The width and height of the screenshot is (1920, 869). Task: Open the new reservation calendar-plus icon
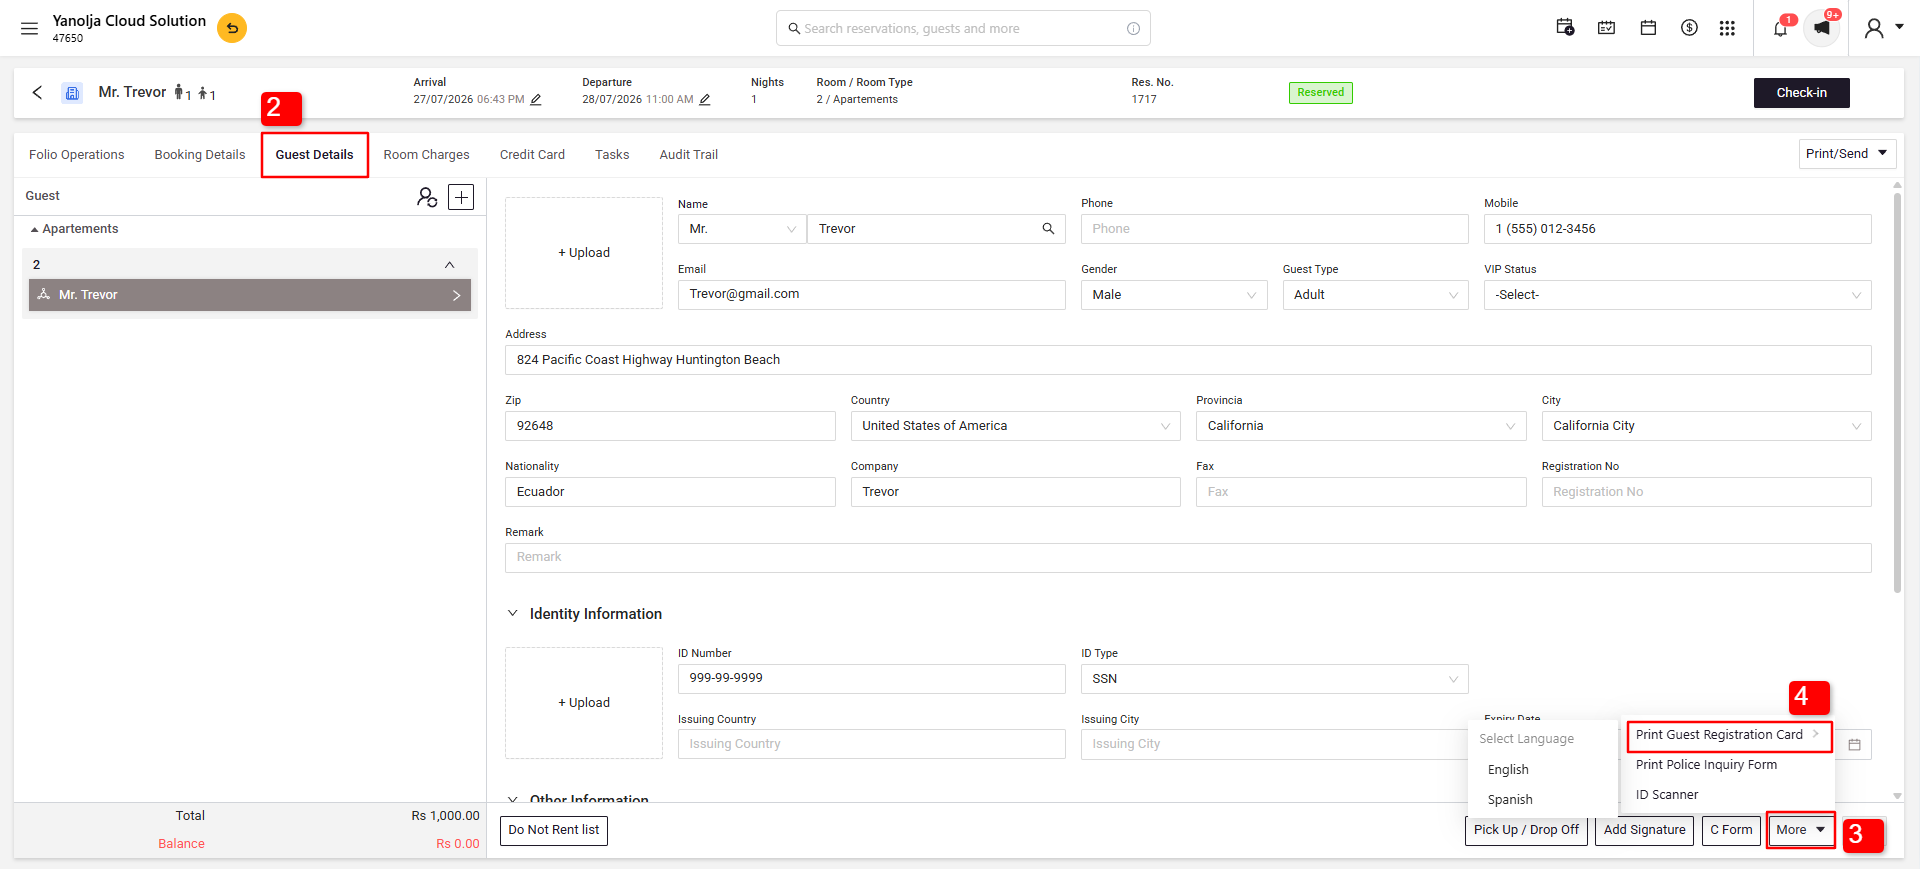pyautogui.click(x=1565, y=28)
